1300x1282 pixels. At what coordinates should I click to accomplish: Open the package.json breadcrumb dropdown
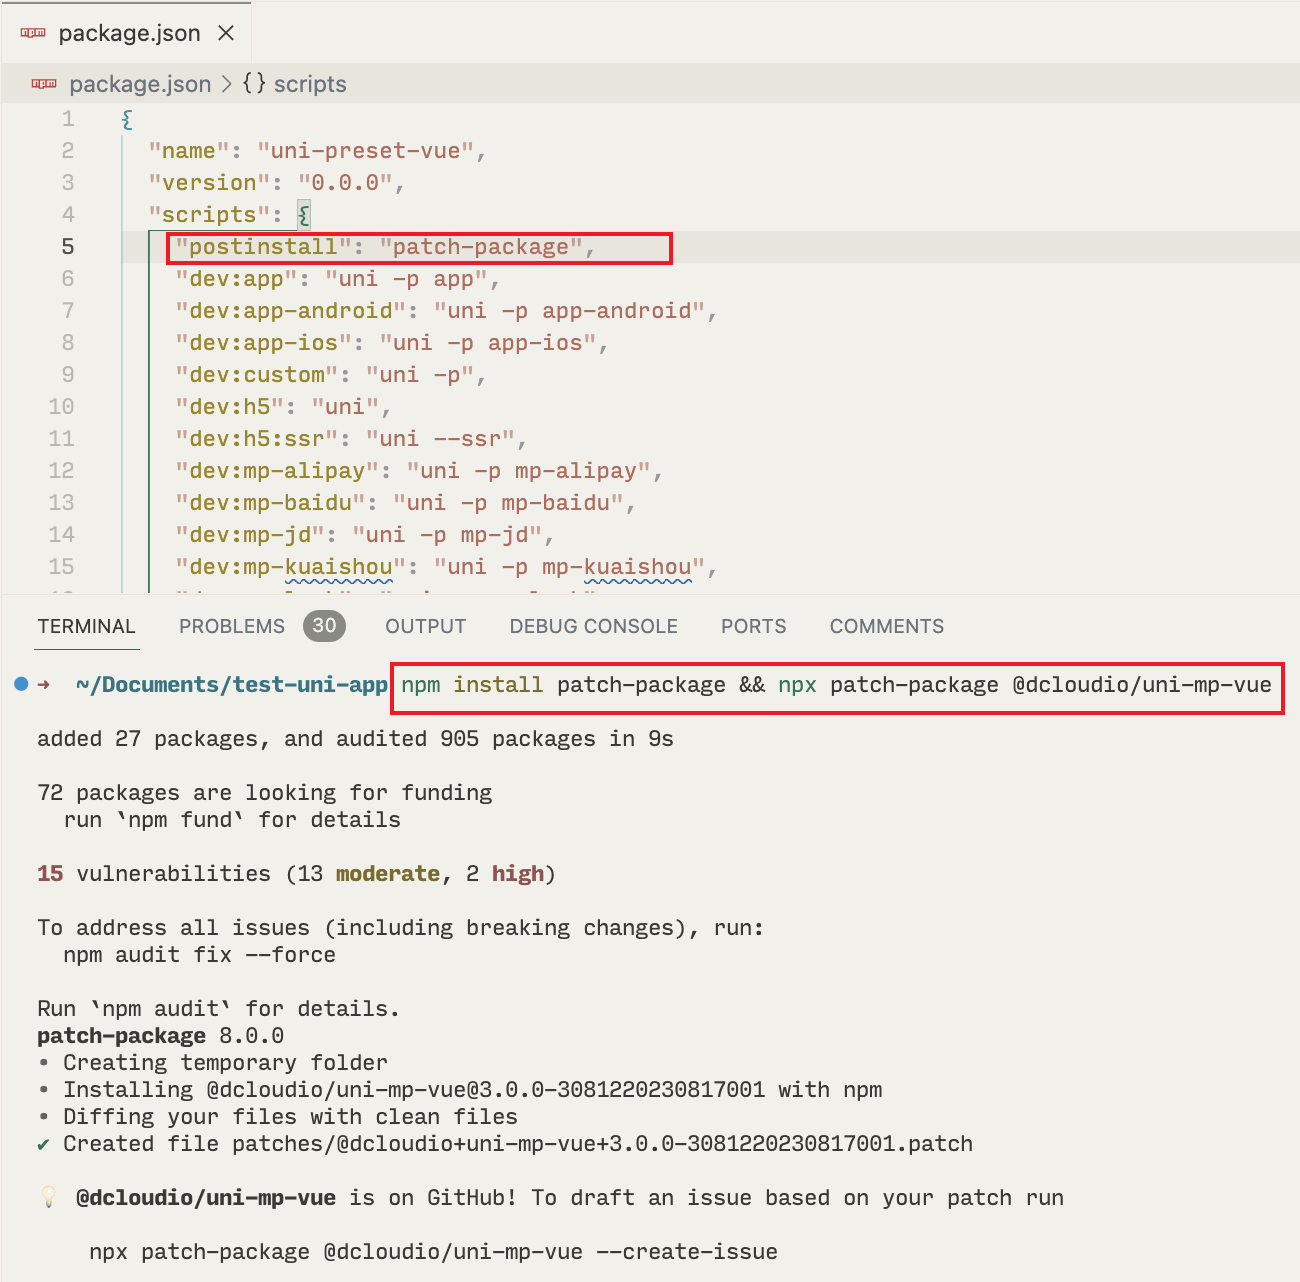point(139,84)
